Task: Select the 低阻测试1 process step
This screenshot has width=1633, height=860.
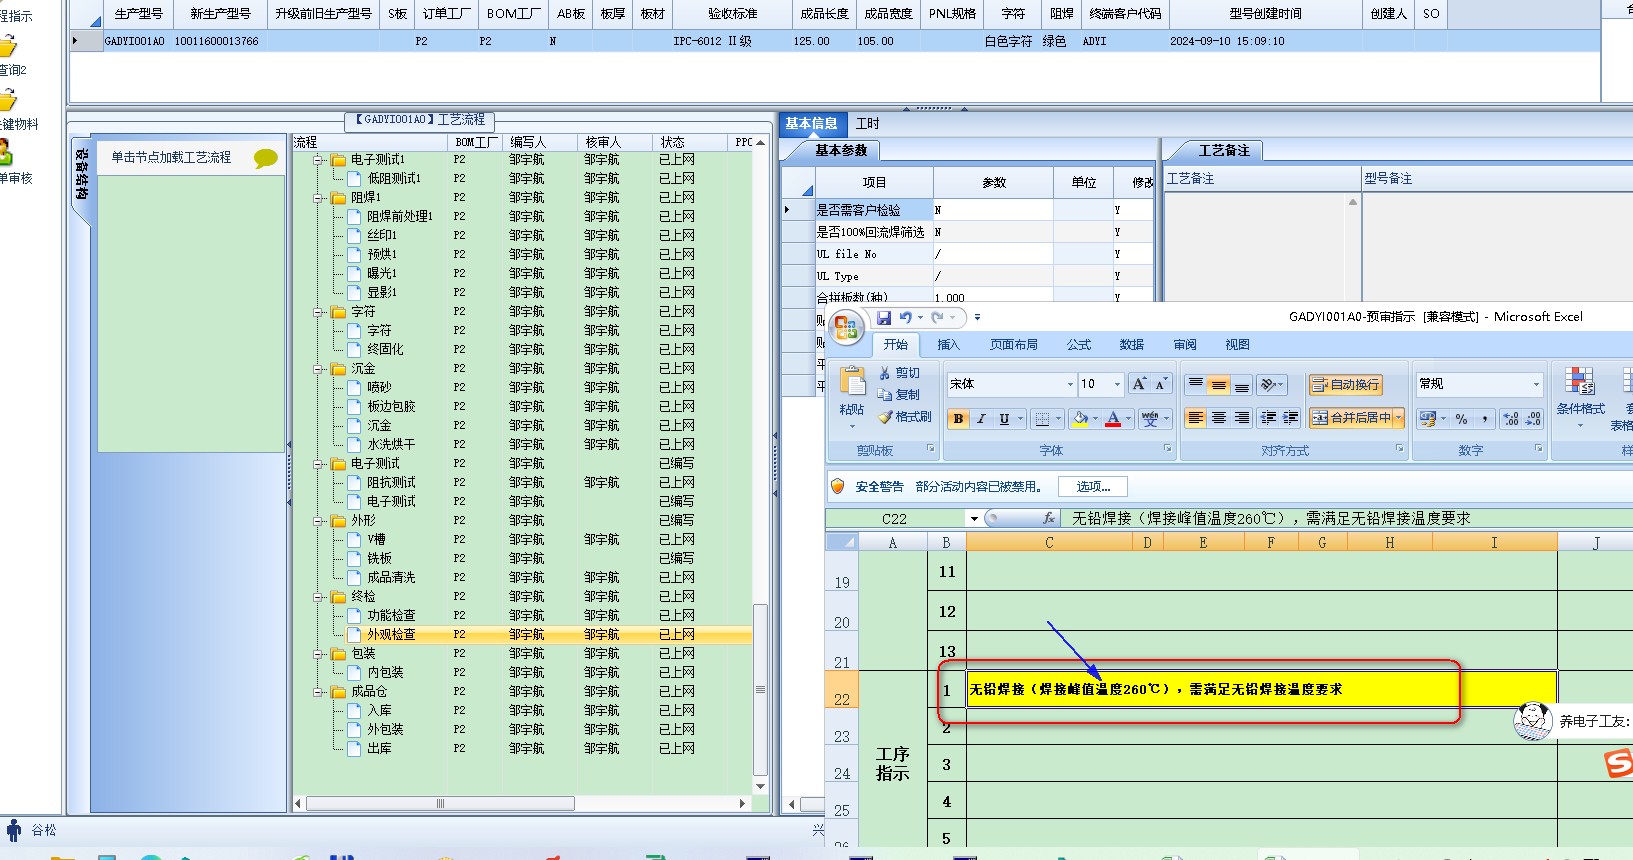Action: click(394, 179)
